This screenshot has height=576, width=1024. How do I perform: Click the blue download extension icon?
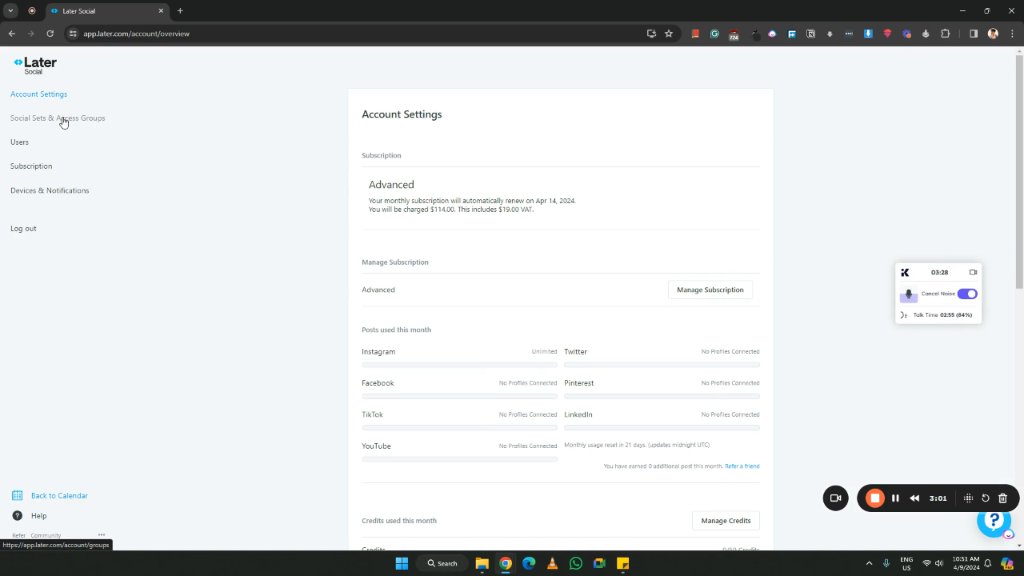868,34
